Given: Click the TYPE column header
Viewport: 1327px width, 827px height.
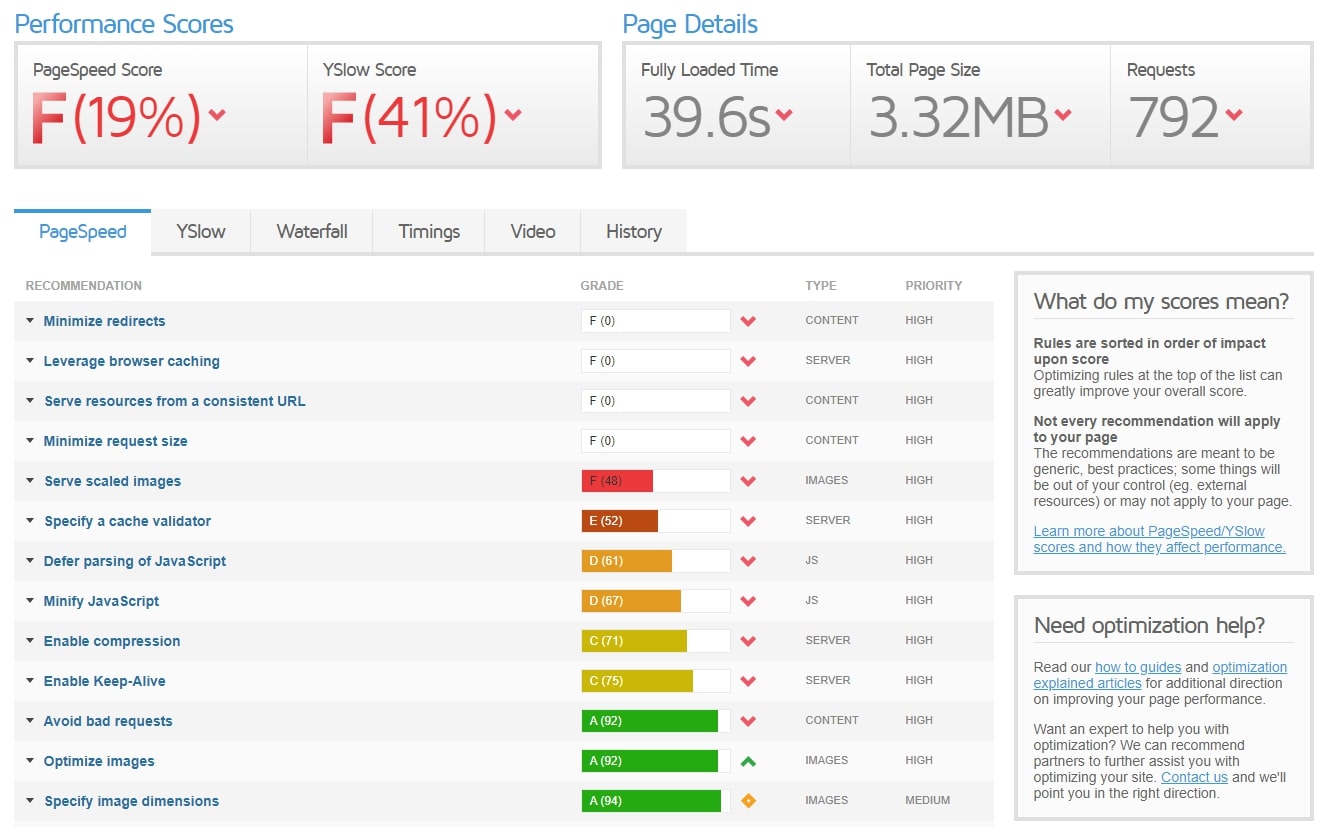Looking at the screenshot, I should pyautogui.click(x=821, y=286).
